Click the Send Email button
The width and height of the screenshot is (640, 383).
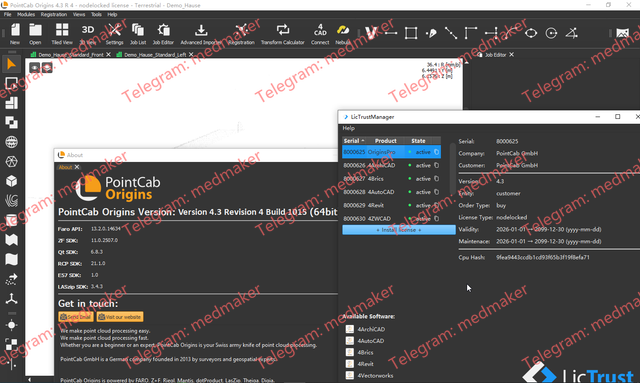tap(76, 317)
